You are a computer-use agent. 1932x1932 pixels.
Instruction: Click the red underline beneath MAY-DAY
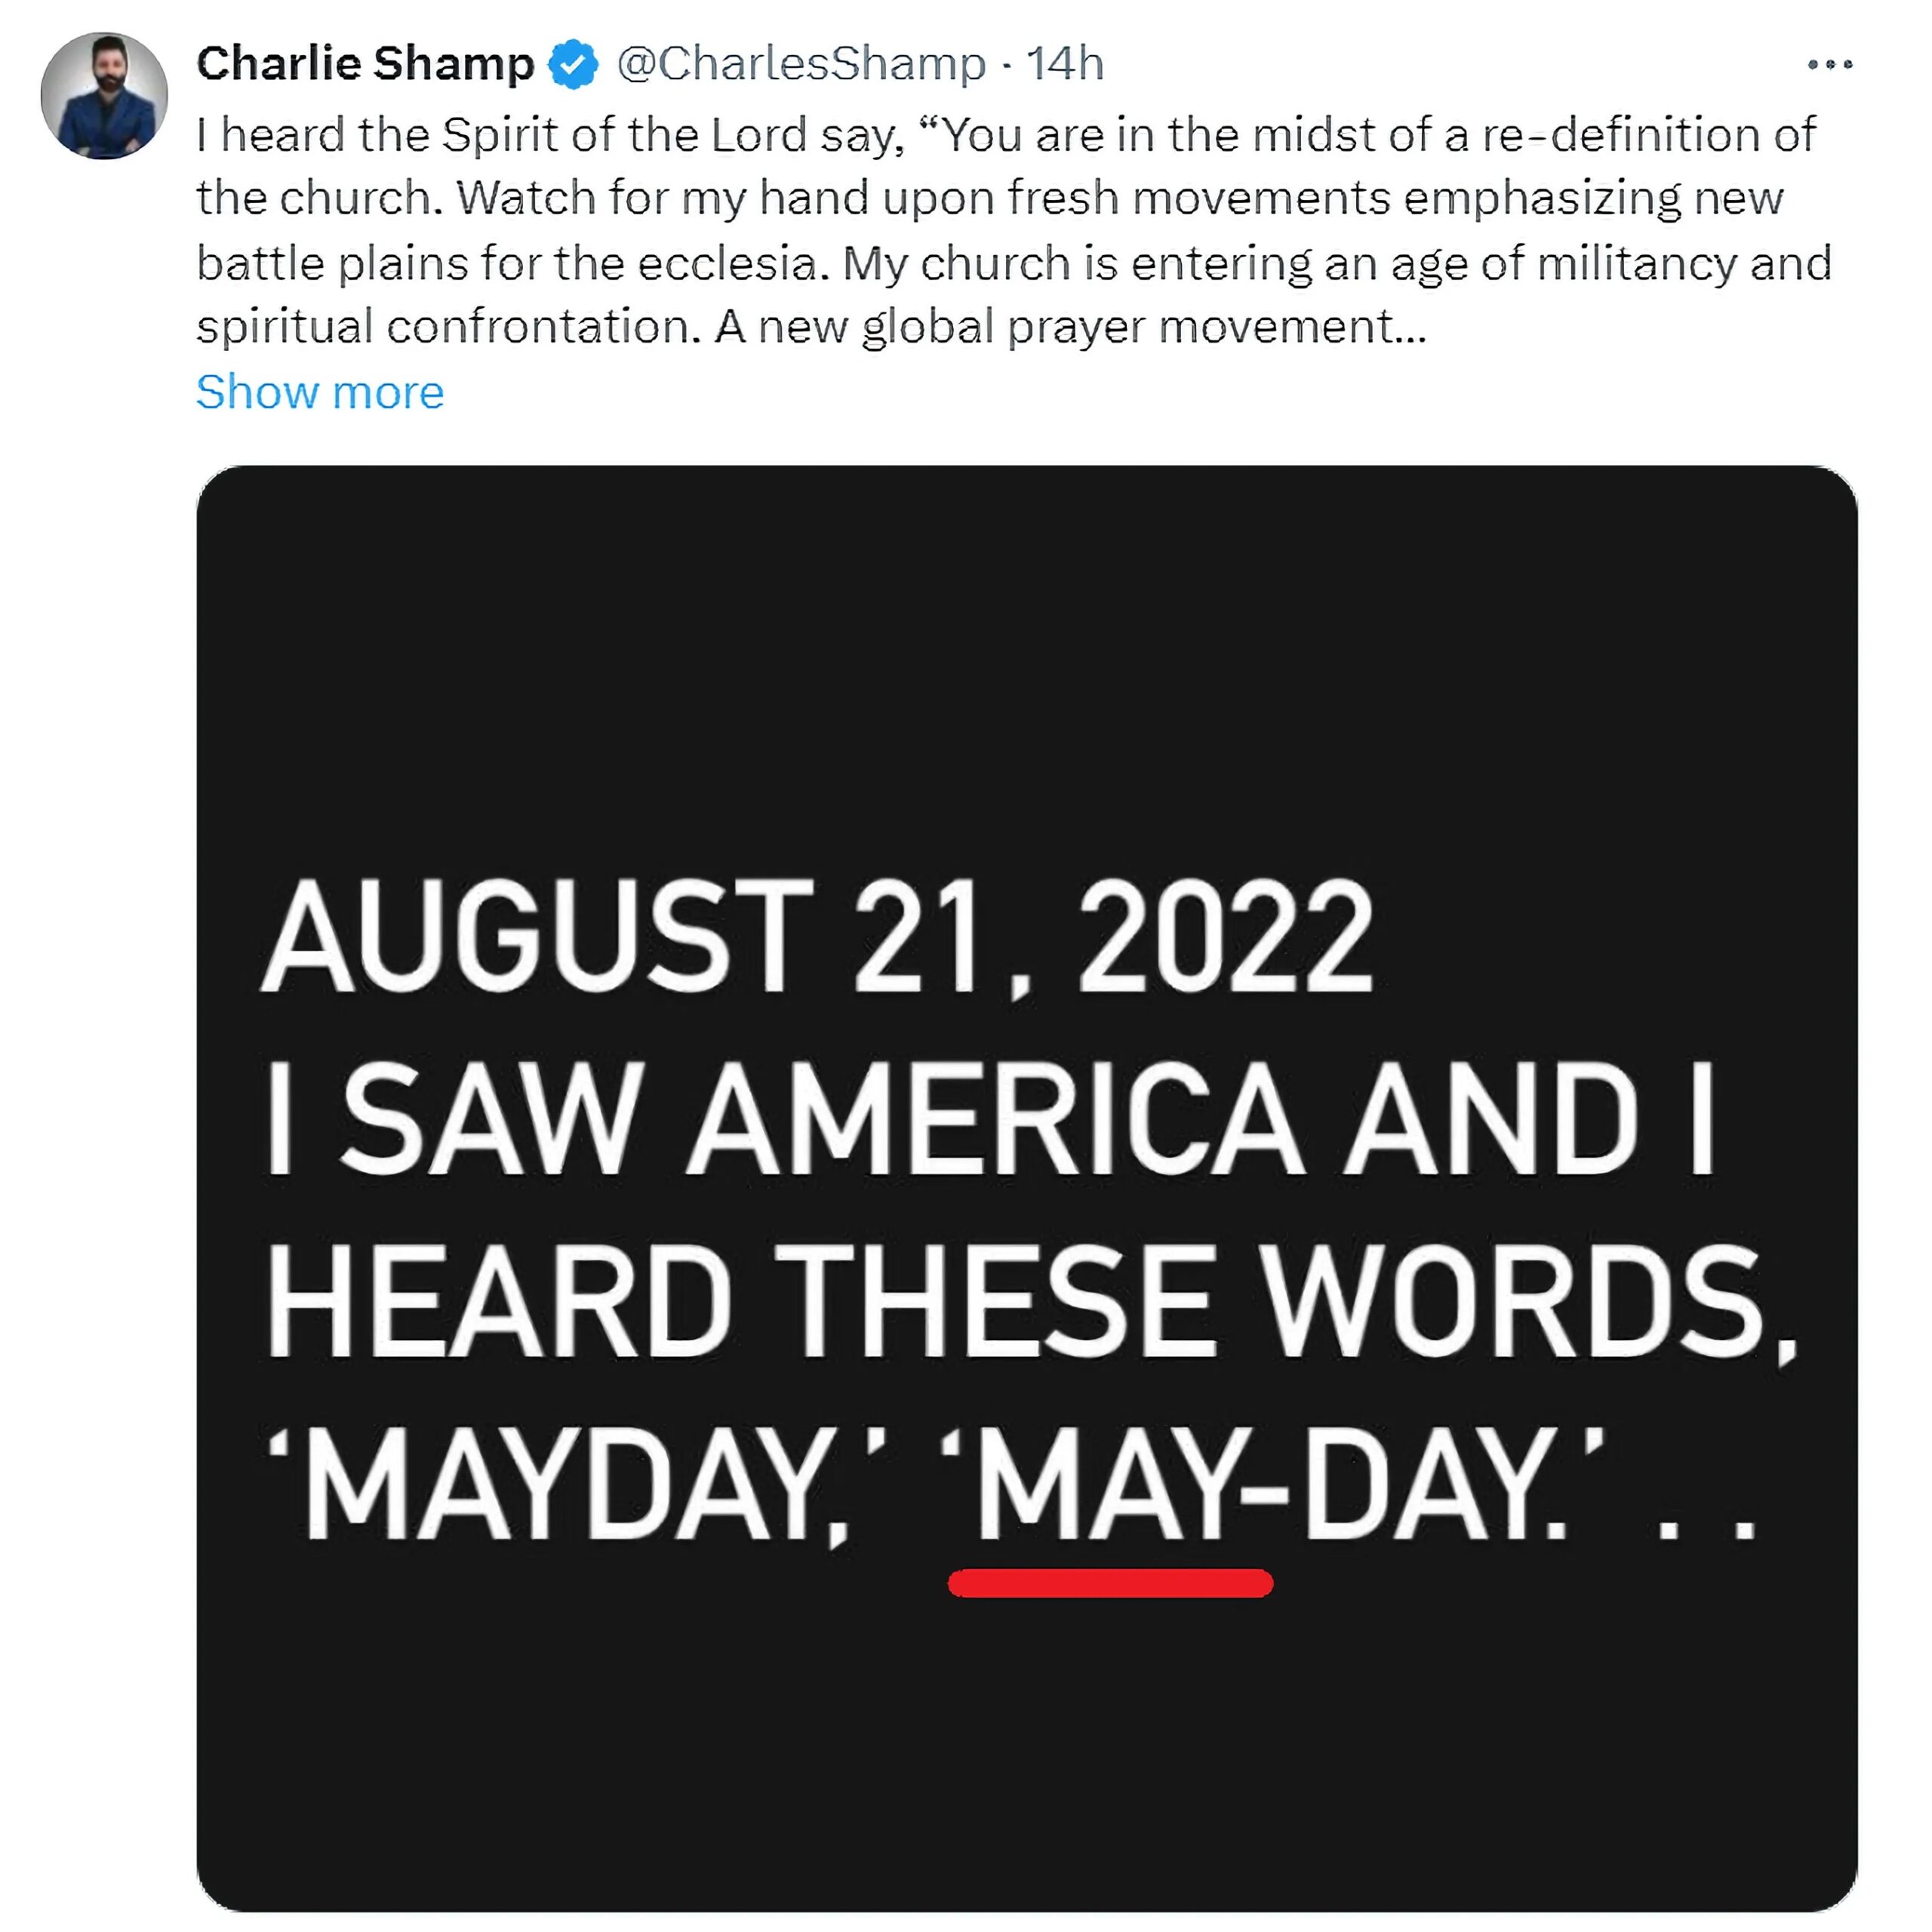[1110, 1583]
